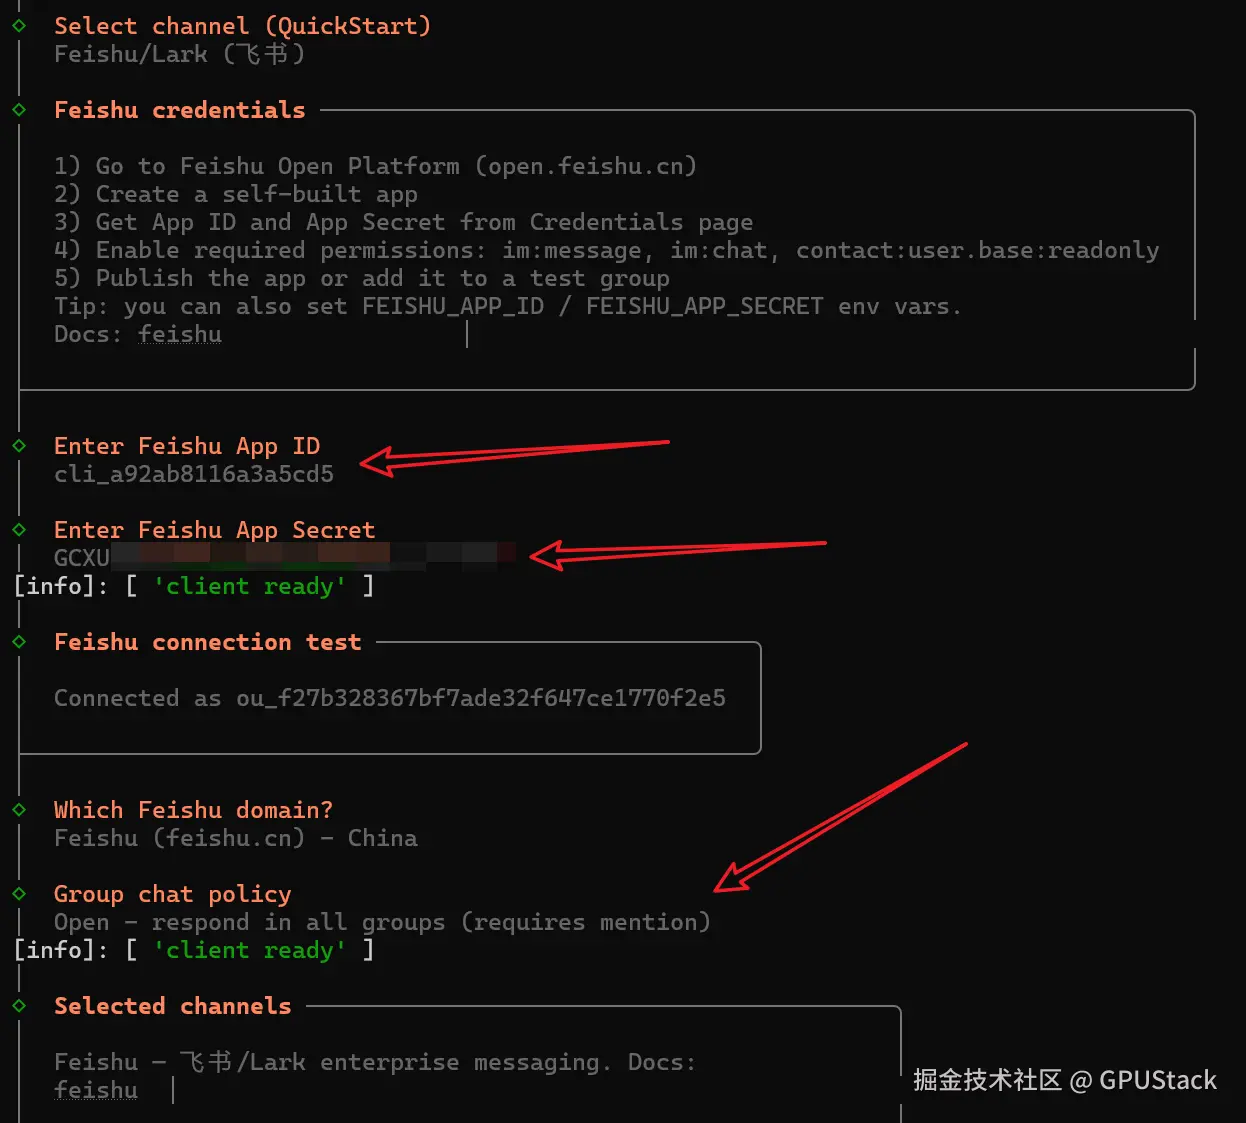The image size is (1246, 1123).
Task: Click the 'Selected channels' section title
Action: pyautogui.click(x=173, y=1006)
